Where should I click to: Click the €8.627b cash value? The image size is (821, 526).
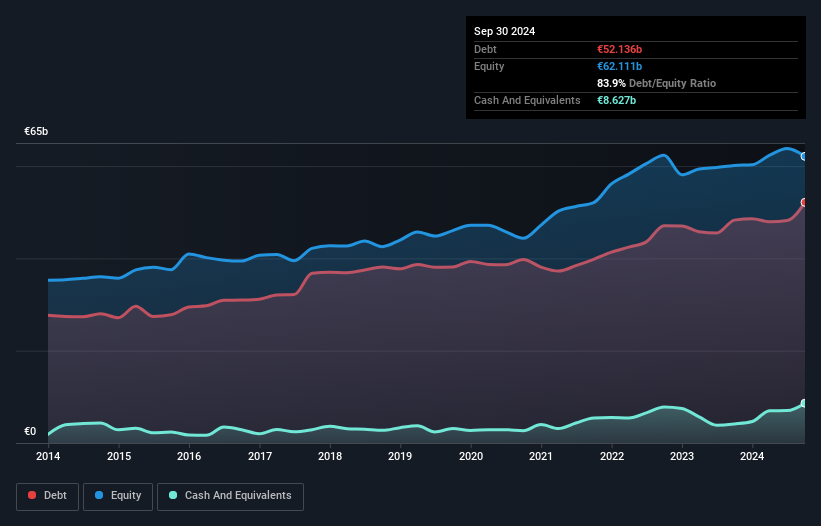616,100
